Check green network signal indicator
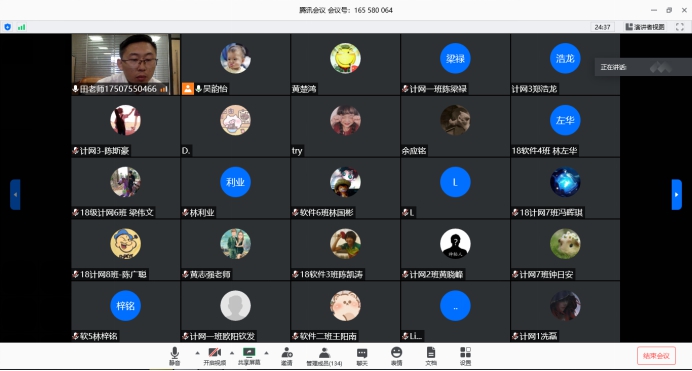Viewport: 692px width, 371px height. (x=21, y=27)
